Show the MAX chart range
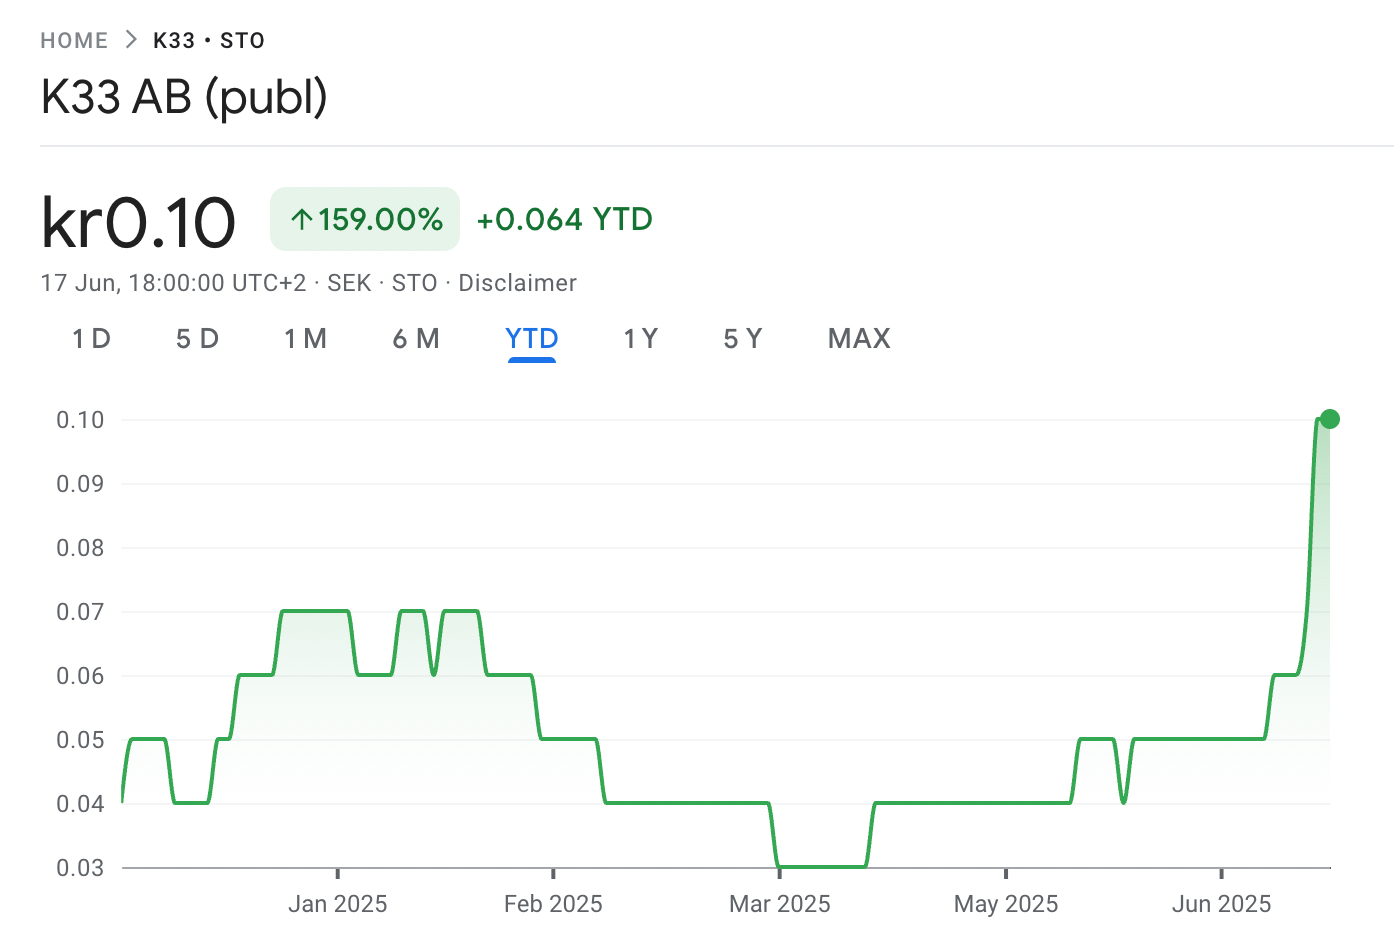This screenshot has width=1394, height=948. pyautogui.click(x=859, y=339)
